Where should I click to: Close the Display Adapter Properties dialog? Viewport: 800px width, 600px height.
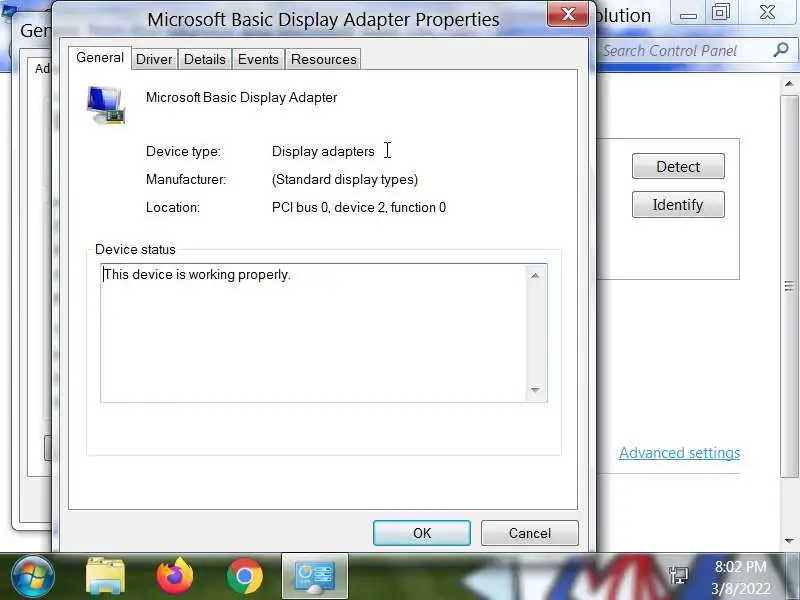(567, 14)
